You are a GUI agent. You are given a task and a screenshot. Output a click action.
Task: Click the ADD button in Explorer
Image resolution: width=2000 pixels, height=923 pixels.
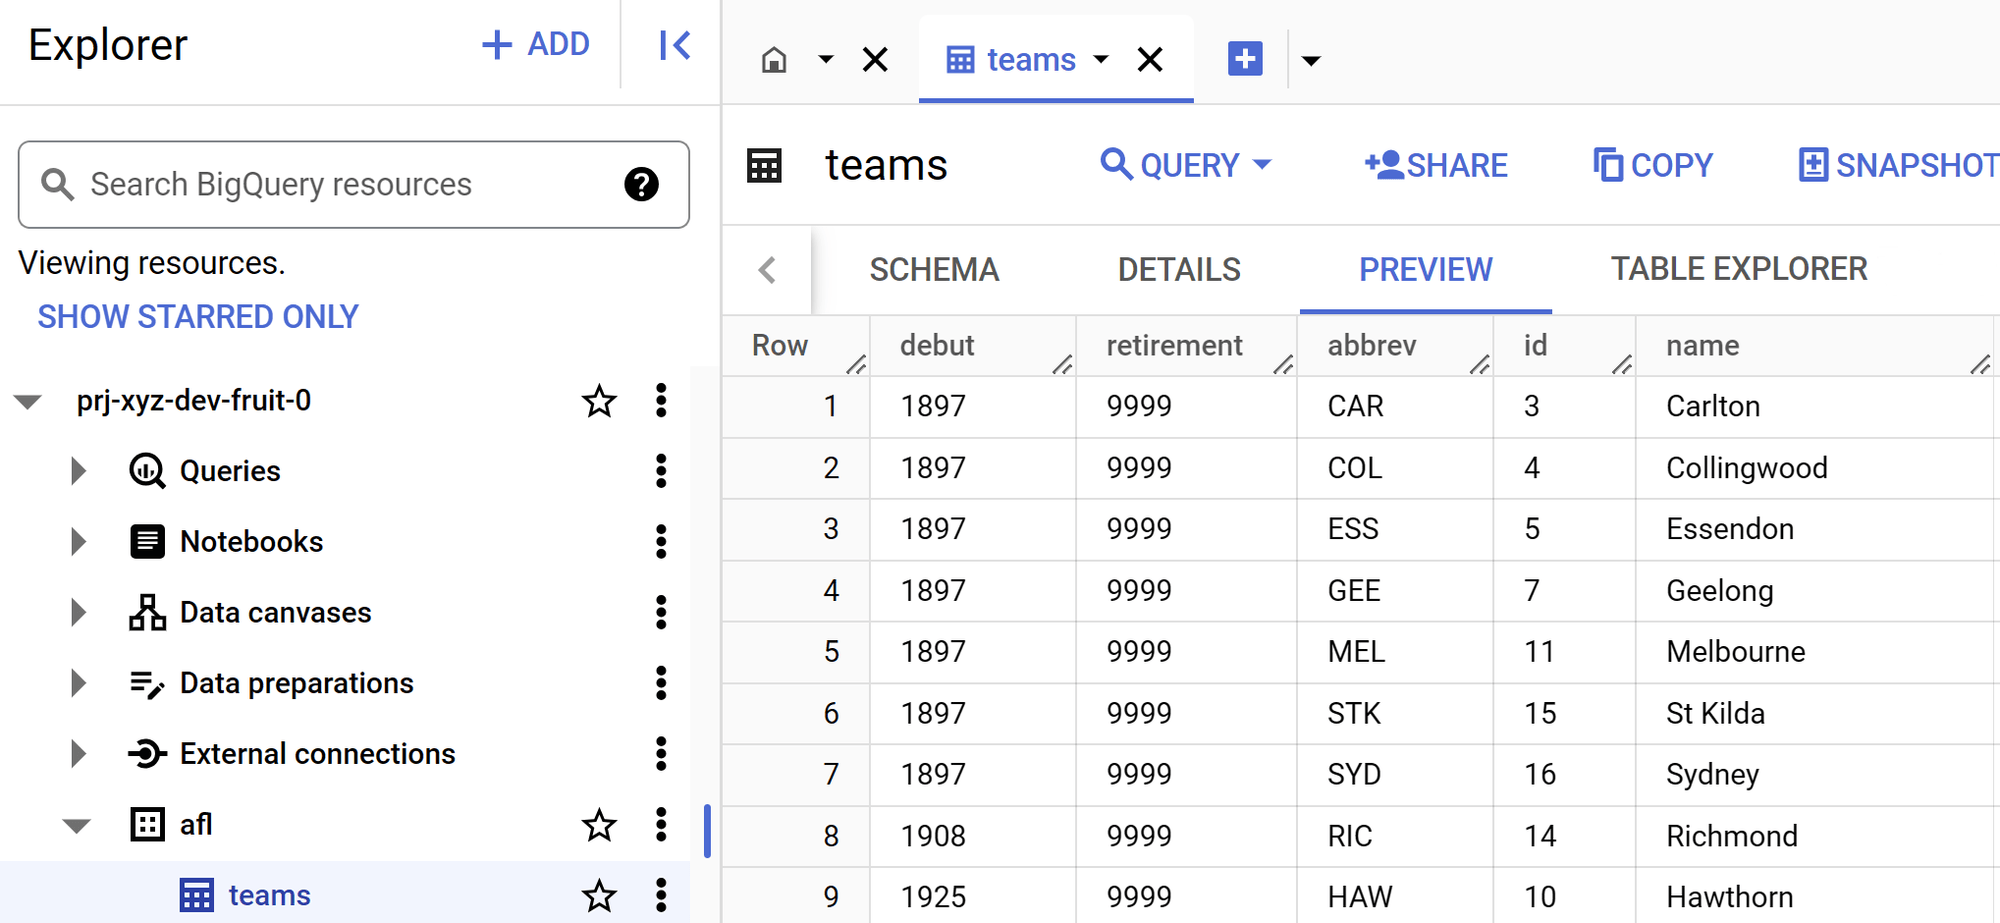(x=536, y=44)
